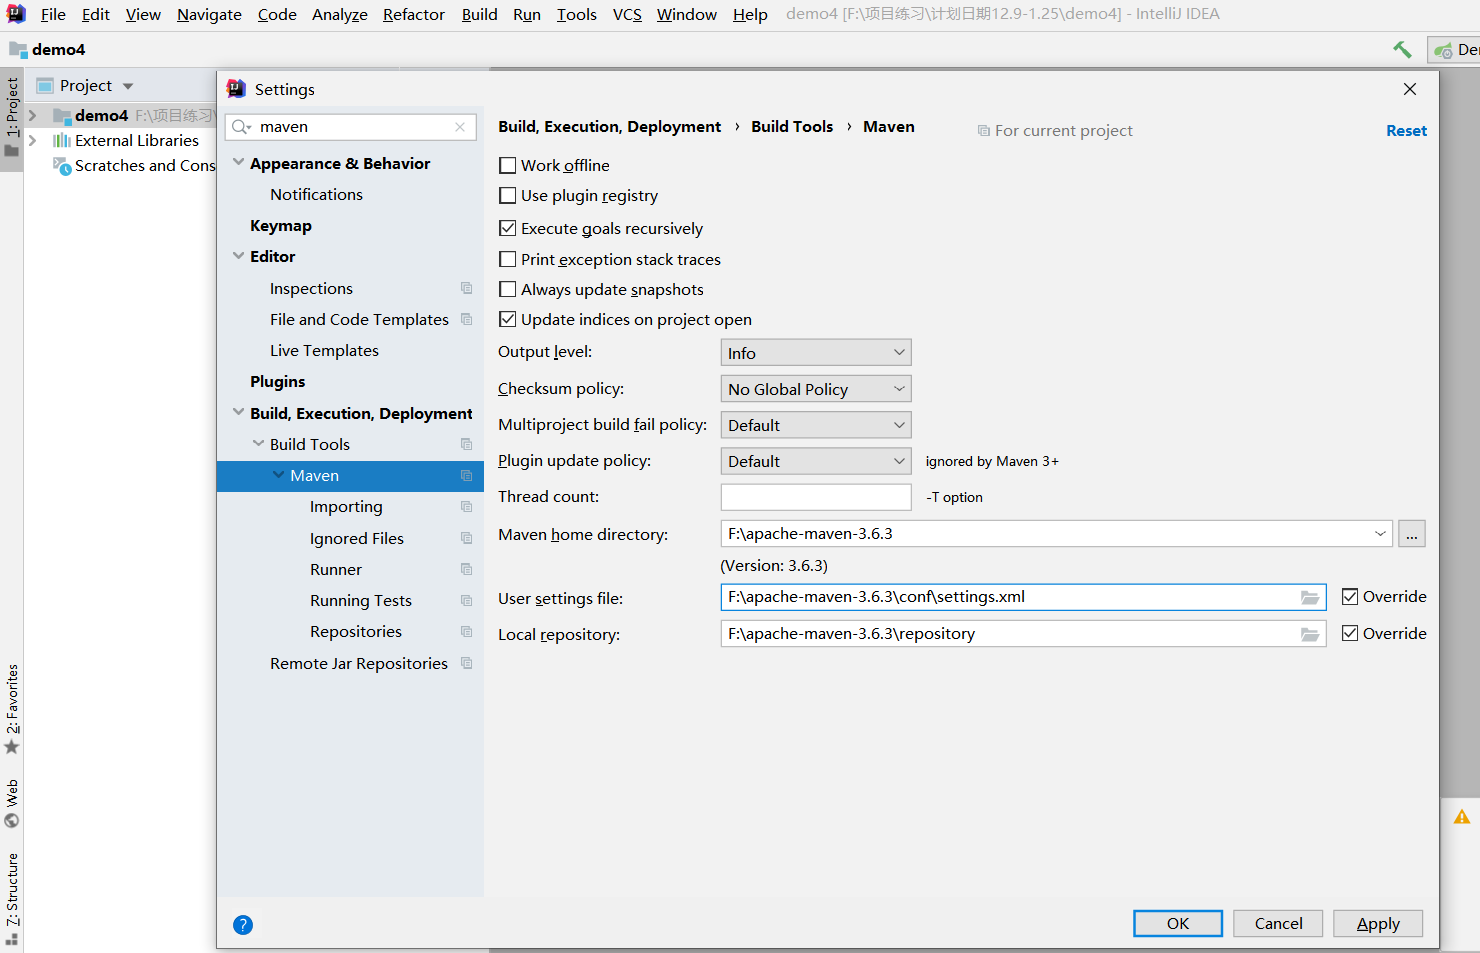Open the Structure tool window tab
The width and height of the screenshot is (1480, 953).
point(12,898)
